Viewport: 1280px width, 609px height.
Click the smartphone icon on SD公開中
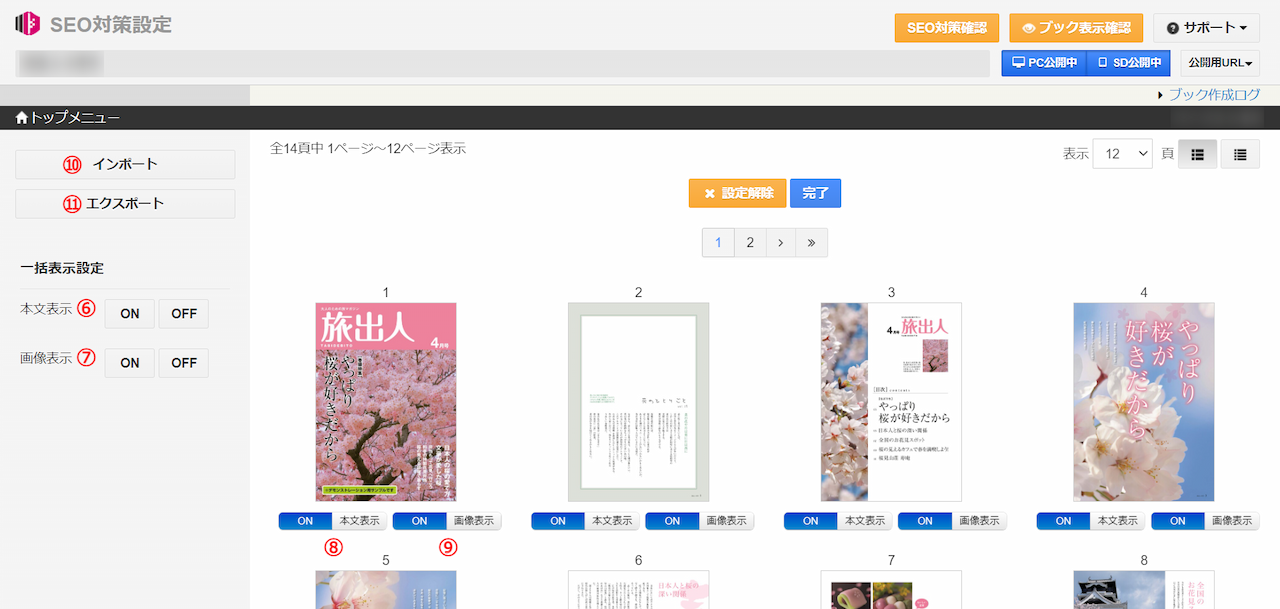pos(1102,62)
